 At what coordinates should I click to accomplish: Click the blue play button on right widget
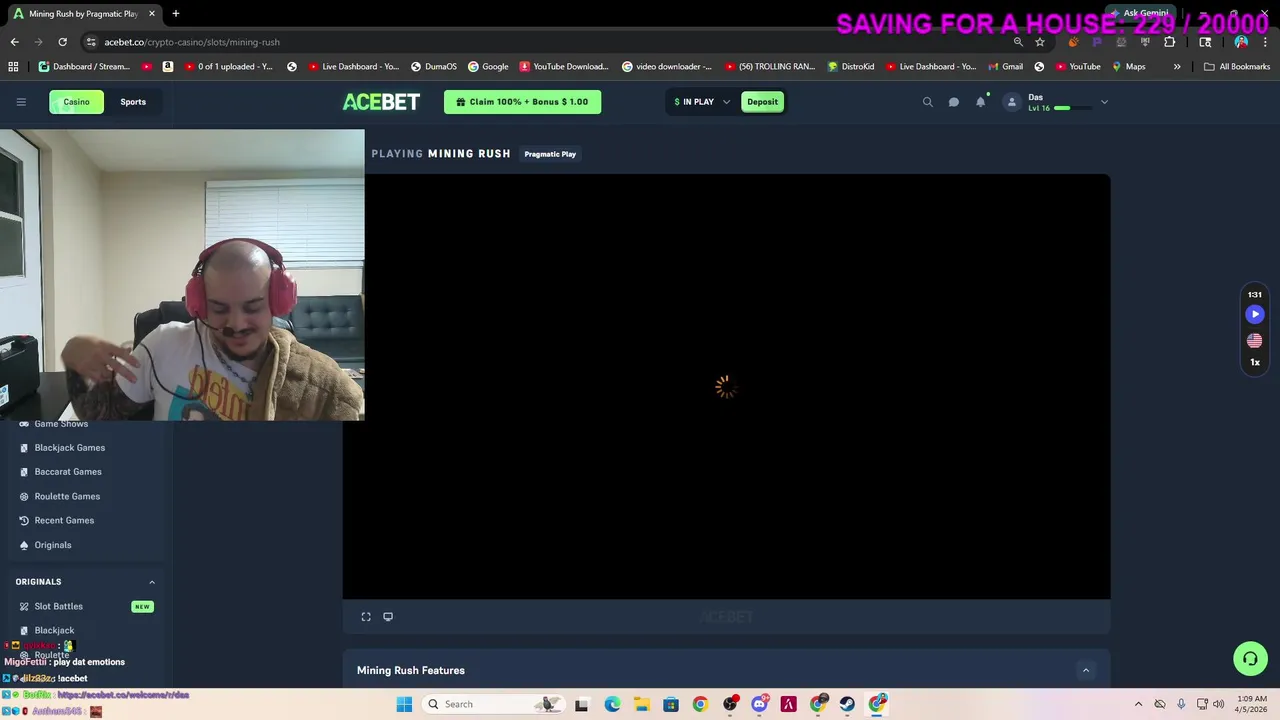tap(1255, 314)
